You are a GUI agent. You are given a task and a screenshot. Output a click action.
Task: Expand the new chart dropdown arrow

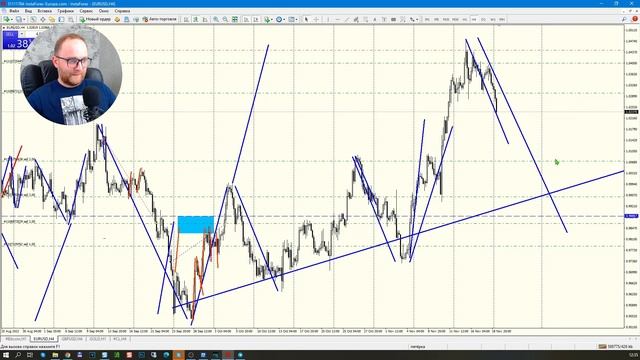[12, 19]
